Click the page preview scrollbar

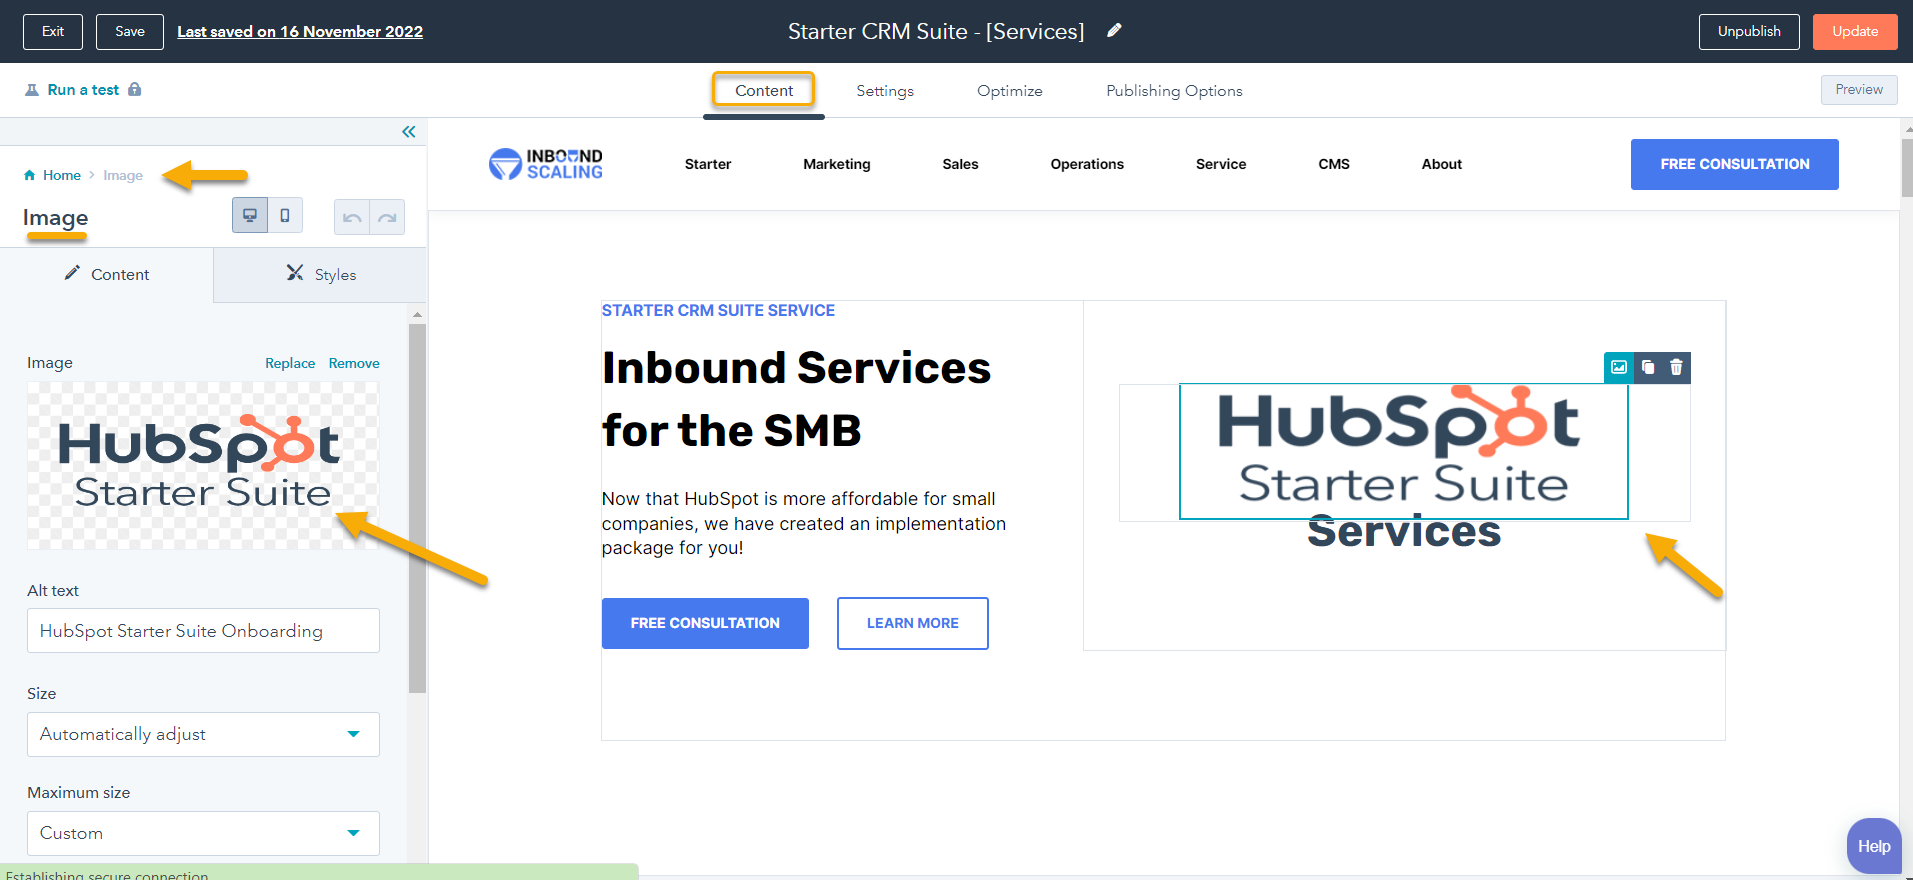coord(1906,168)
